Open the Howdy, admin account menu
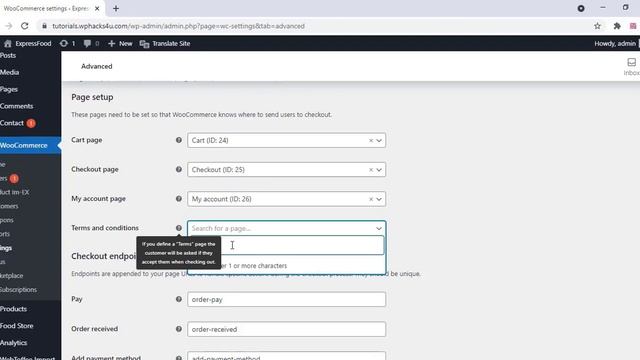 (616, 43)
